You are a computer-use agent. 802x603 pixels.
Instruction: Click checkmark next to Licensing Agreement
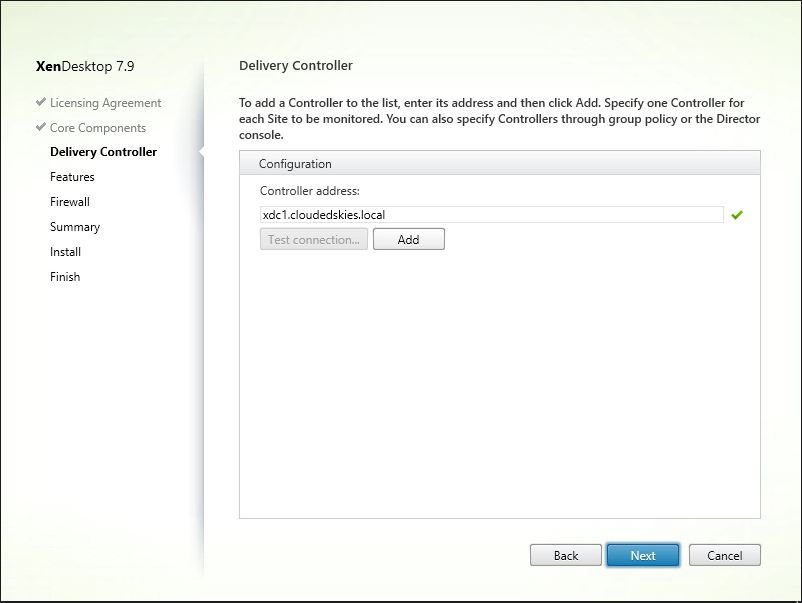(41, 102)
